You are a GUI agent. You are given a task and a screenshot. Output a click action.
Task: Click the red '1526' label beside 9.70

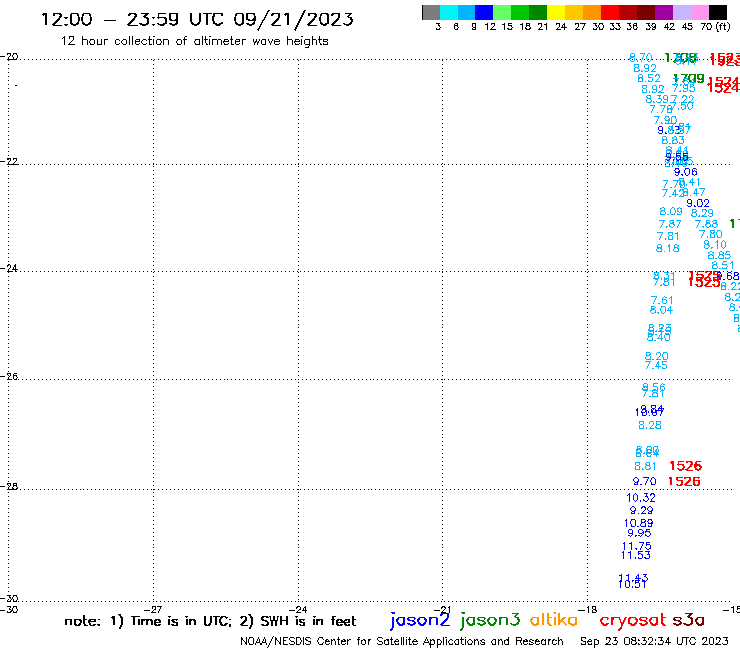coord(684,481)
